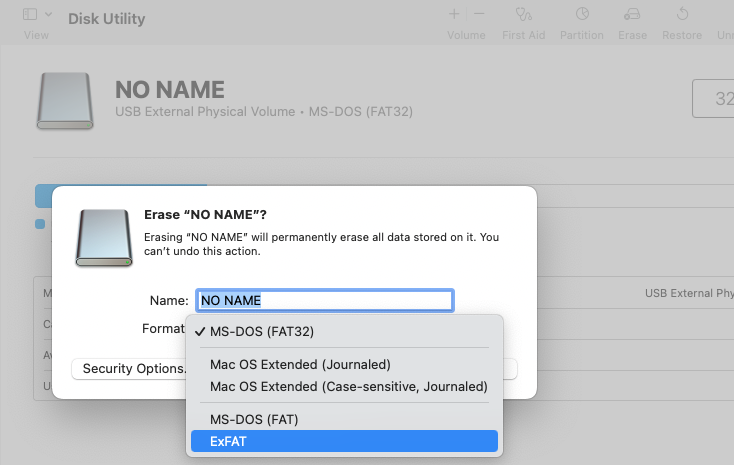
Task: Open the sidebar View icon
Action: pos(30,15)
